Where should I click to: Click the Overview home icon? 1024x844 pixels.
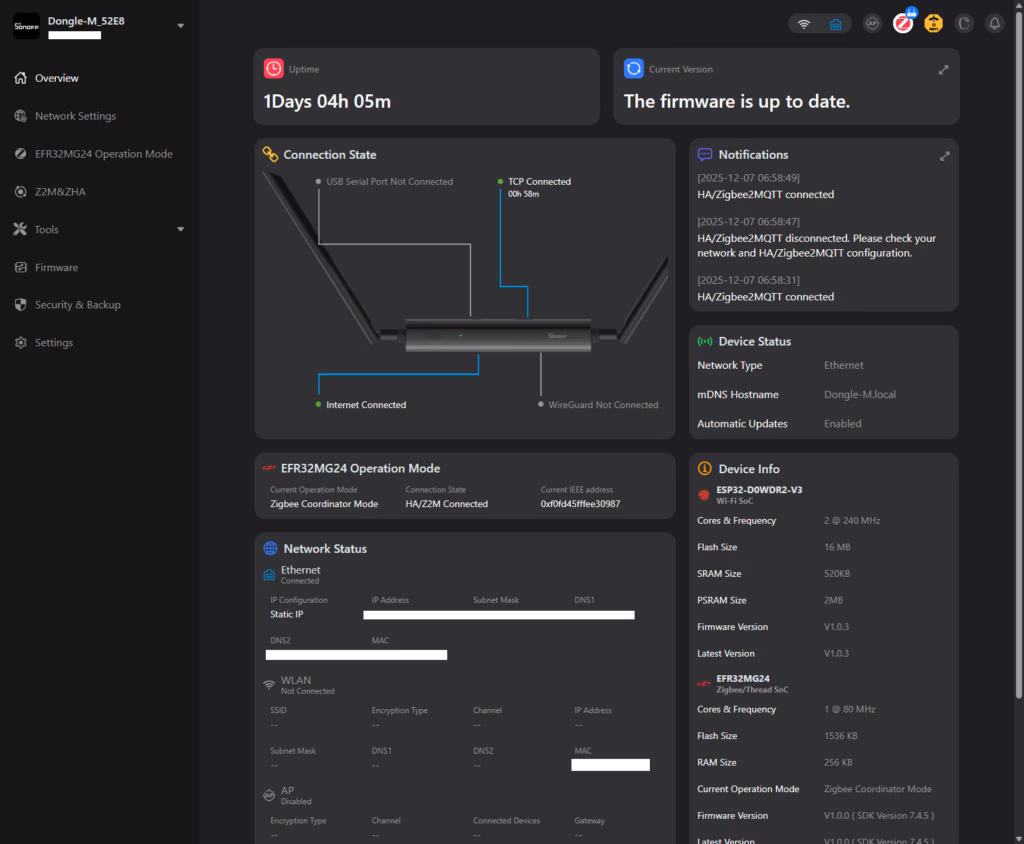(x=21, y=78)
